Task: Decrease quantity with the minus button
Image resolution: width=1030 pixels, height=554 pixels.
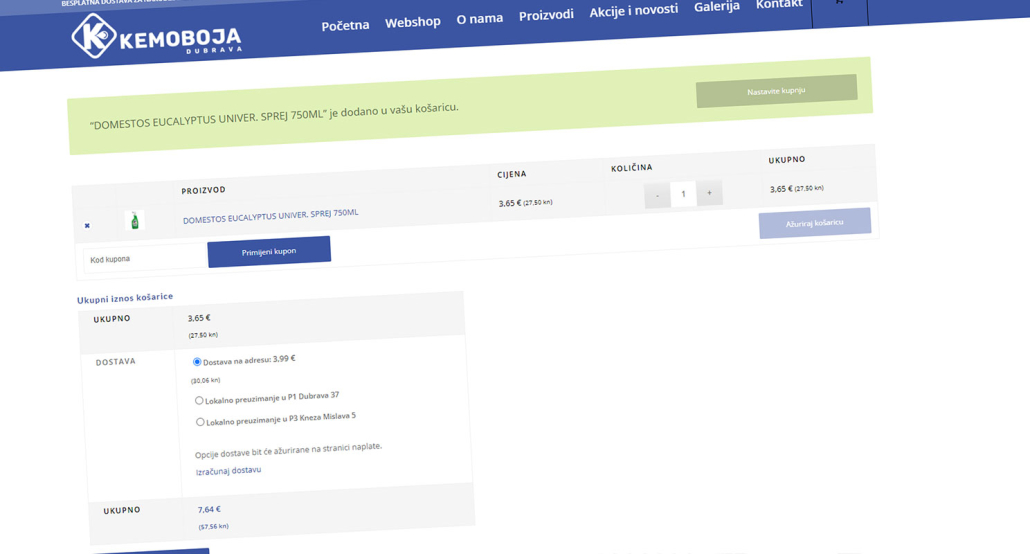Action: 657,195
